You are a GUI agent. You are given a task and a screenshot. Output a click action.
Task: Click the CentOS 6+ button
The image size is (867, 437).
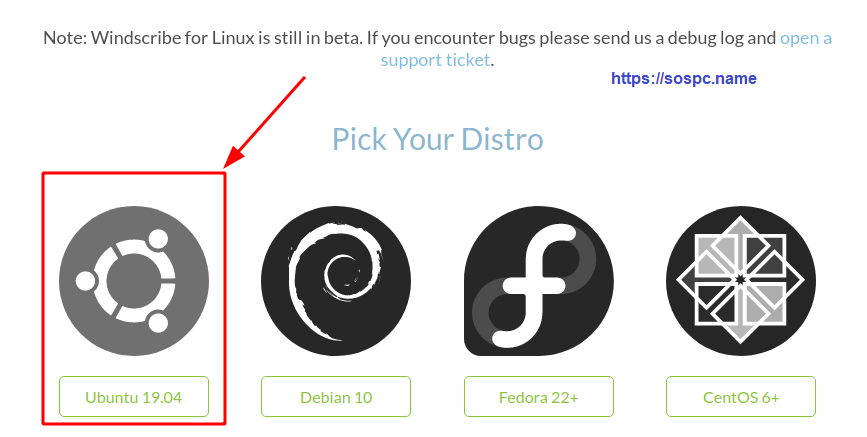point(741,397)
